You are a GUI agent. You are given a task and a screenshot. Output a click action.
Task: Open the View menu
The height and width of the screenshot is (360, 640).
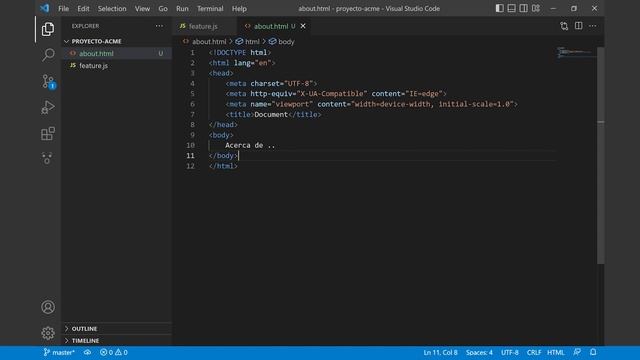click(x=142, y=8)
